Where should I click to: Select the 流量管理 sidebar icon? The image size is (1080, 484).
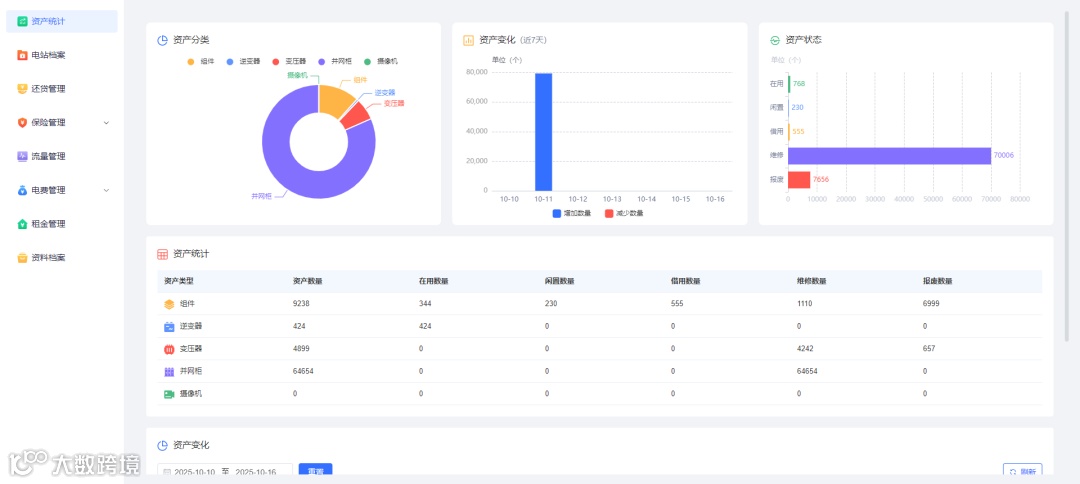click(x=23, y=156)
